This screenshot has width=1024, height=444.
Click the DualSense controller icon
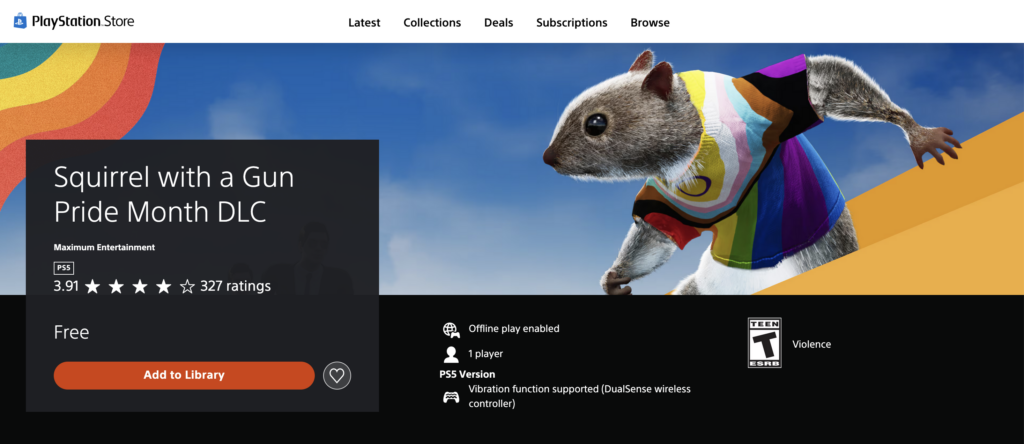click(x=450, y=397)
